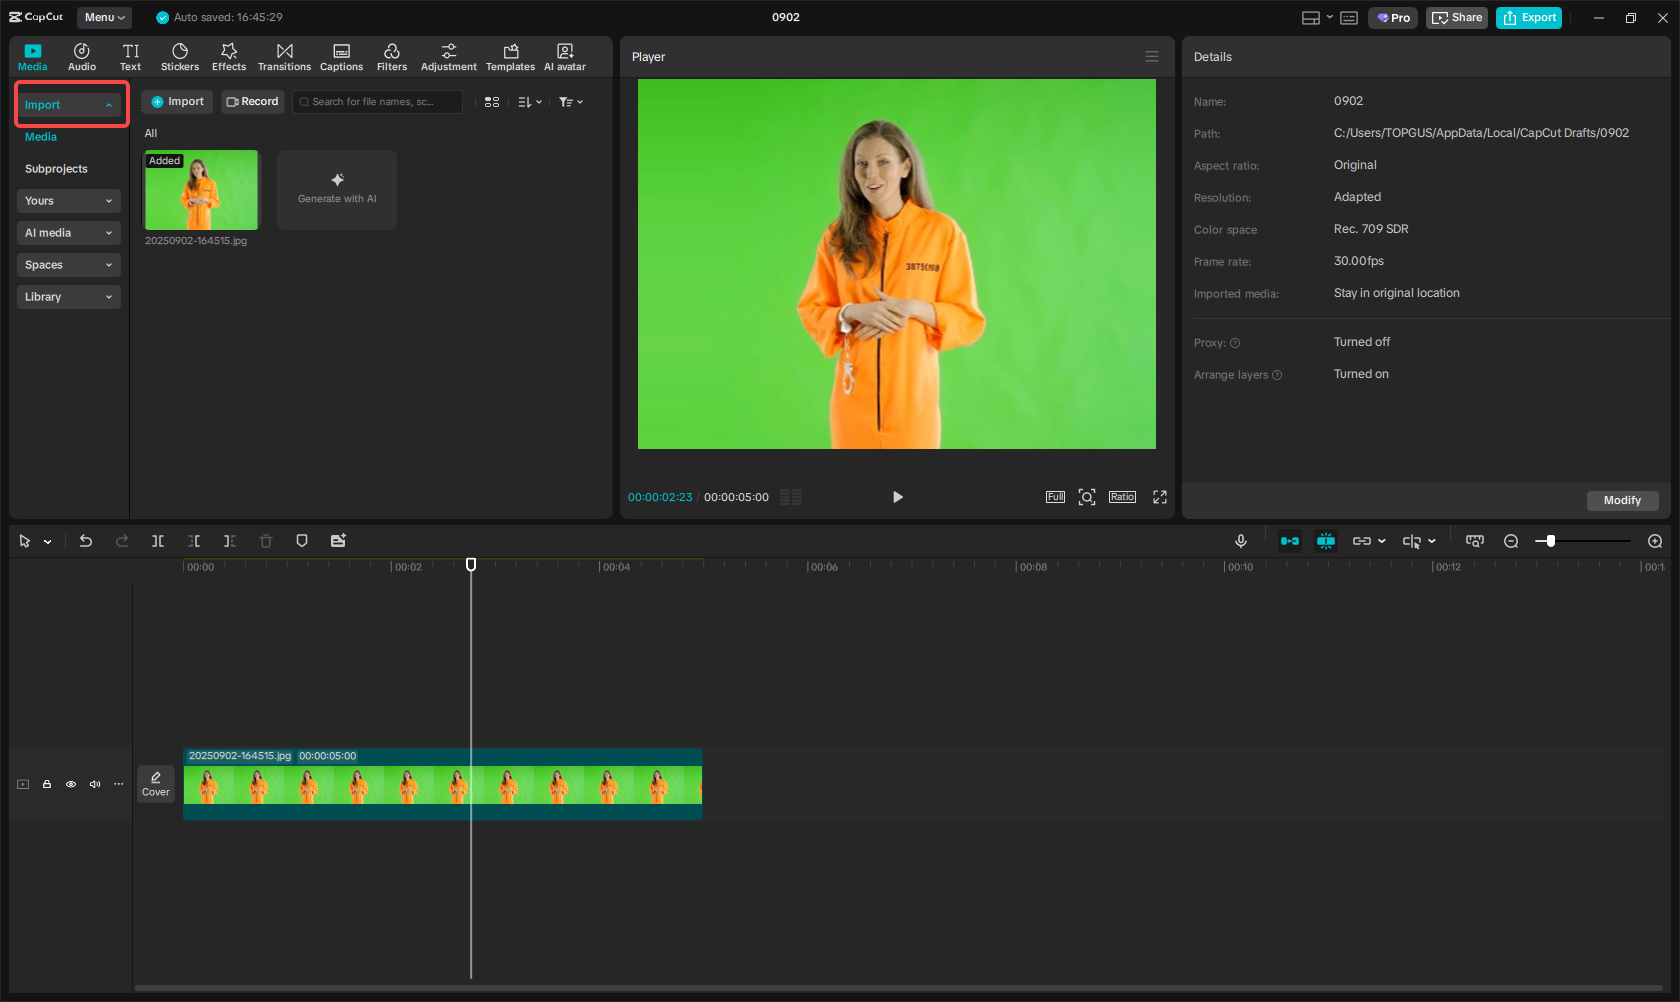Delete the selected clip with trash icon
The width and height of the screenshot is (1680, 1002).
click(265, 540)
